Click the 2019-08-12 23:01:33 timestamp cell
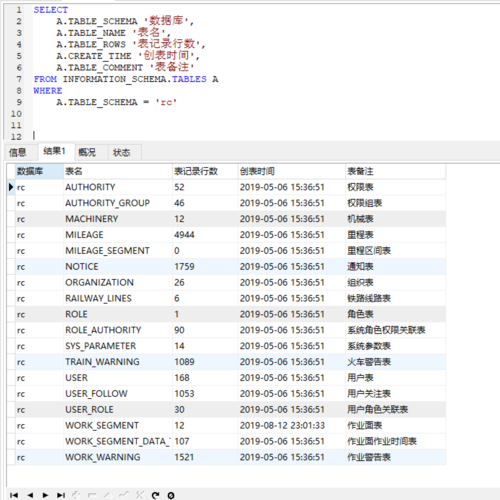500x500 pixels. tap(292, 425)
